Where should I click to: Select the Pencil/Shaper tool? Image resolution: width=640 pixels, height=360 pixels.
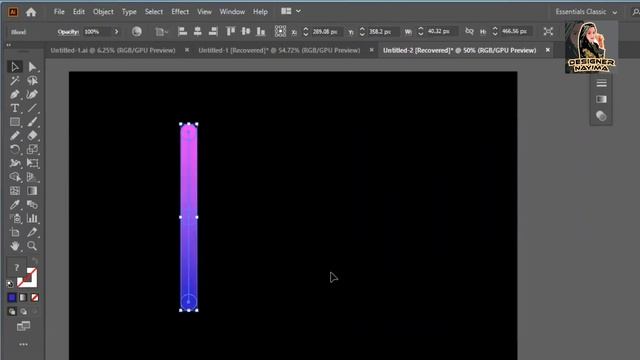coord(15,136)
